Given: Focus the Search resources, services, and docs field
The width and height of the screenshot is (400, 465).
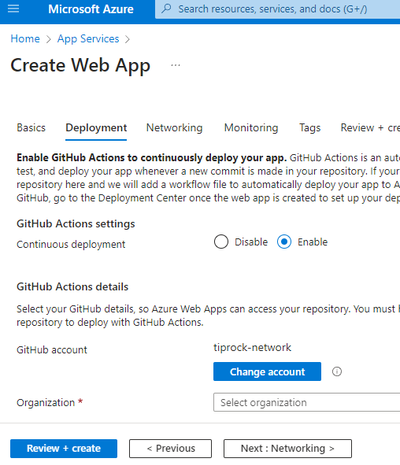Looking at the screenshot, I should click(x=277, y=9).
